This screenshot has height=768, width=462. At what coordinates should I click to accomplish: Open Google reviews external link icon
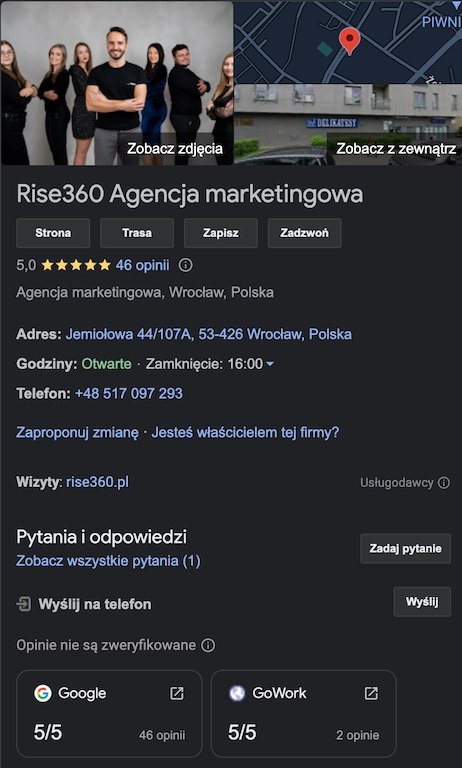[177, 693]
